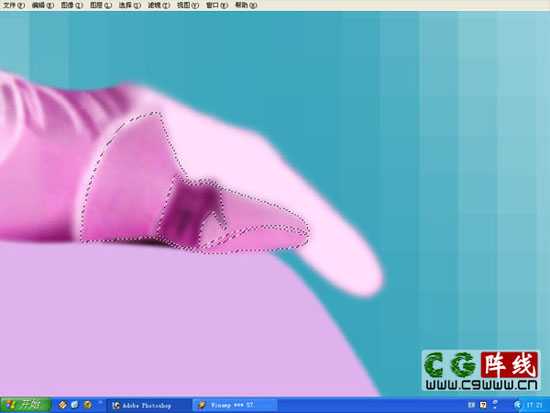Screen dimensions: 550x413
Task: Open the 视图 (View) menu
Action: (188, 5)
